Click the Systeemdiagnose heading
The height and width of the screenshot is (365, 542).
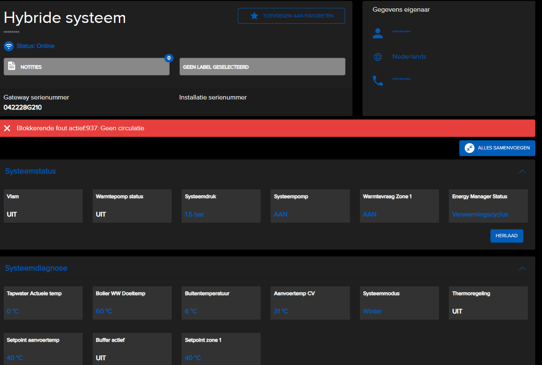(x=36, y=268)
